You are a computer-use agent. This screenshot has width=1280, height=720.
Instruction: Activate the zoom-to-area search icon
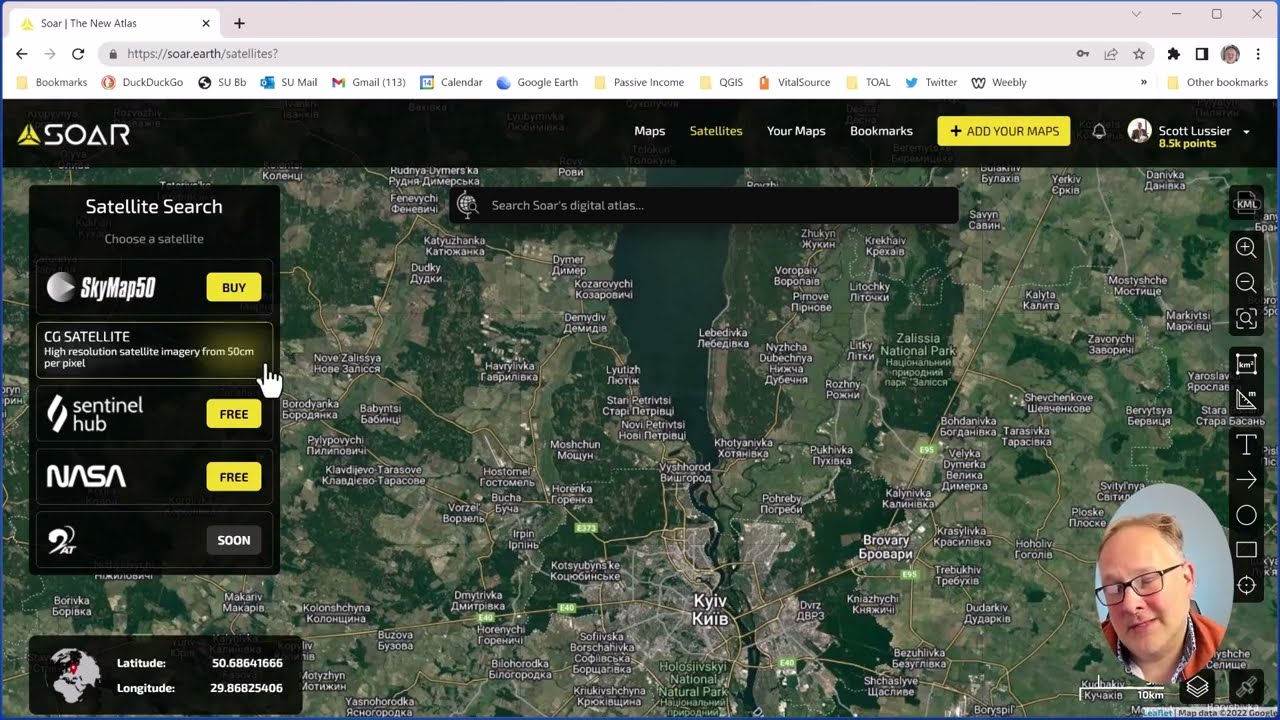click(1246, 319)
